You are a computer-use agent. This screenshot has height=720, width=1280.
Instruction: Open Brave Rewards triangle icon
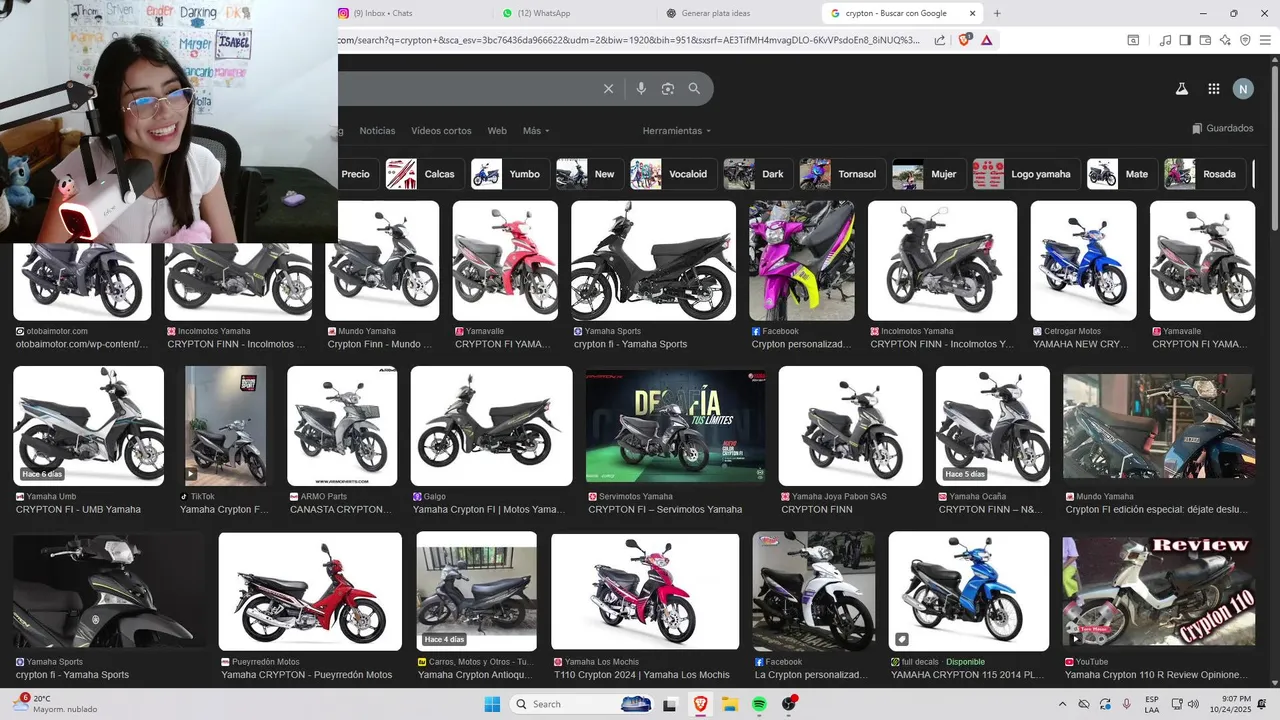pyautogui.click(x=986, y=40)
